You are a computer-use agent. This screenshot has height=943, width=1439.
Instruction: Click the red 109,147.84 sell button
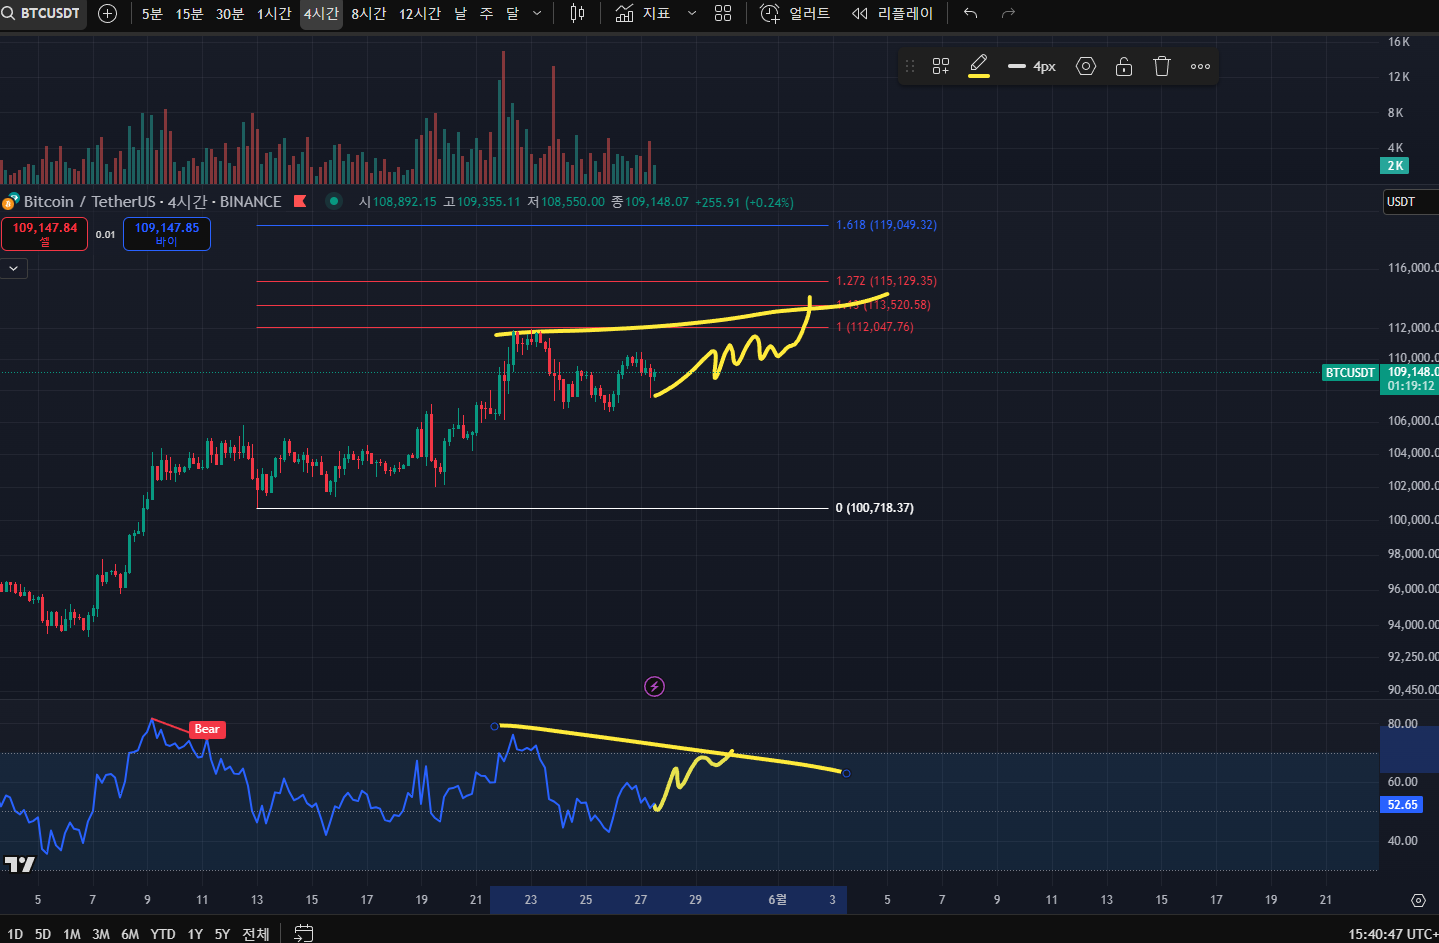click(45, 234)
